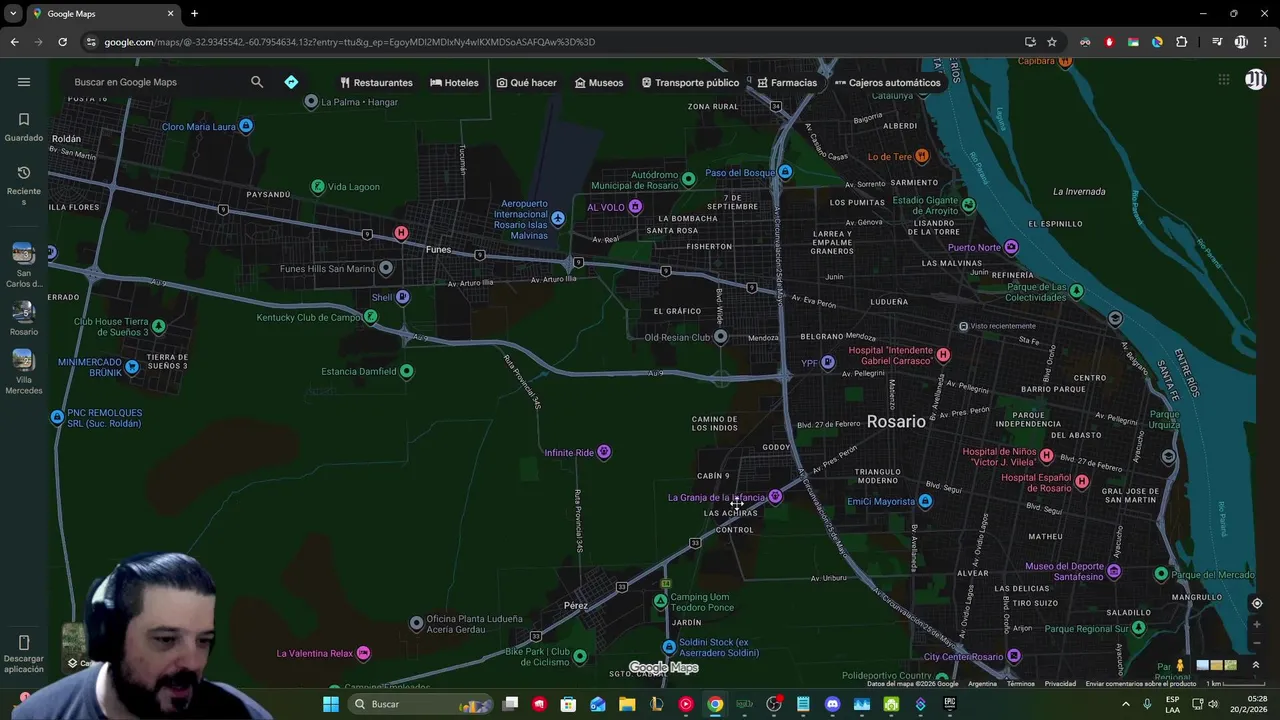Open the Windows Start menu

331,704
